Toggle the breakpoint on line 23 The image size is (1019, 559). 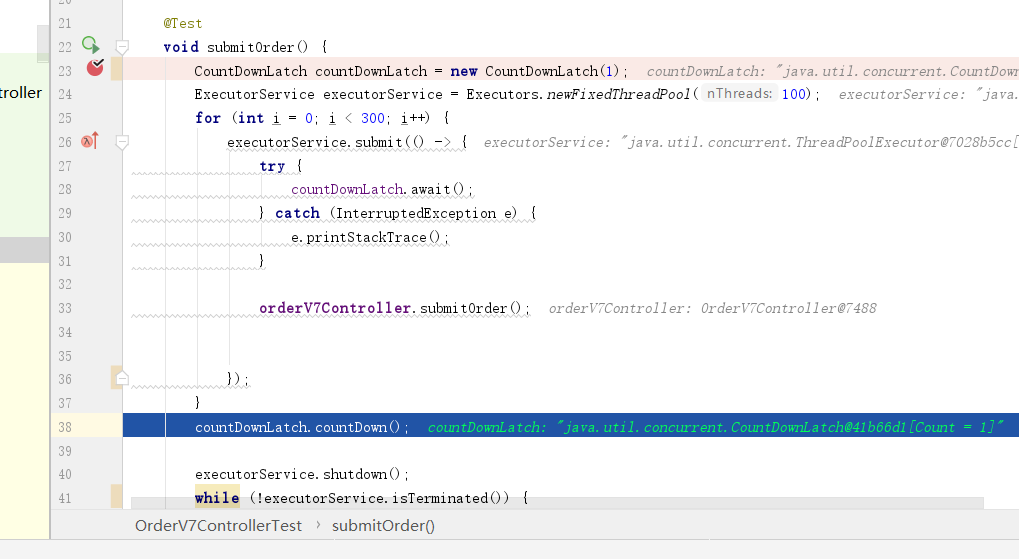(95, 68)
